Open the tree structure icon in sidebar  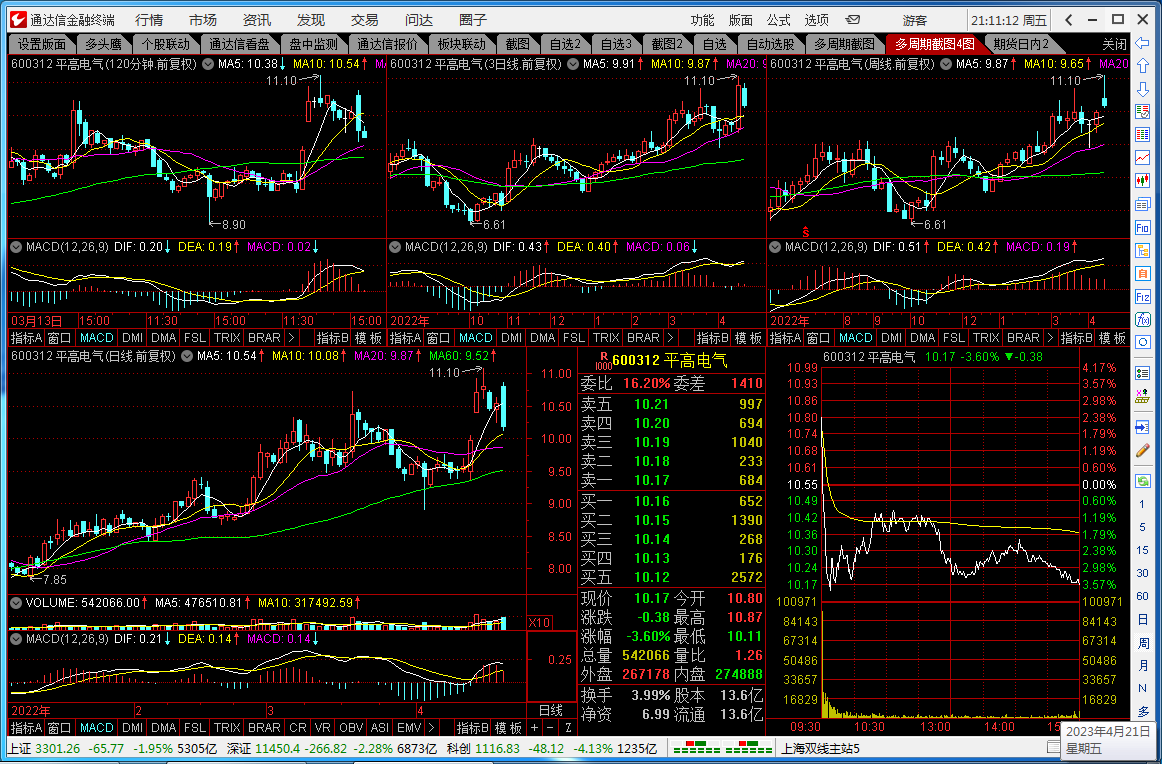pos(1142,250)
